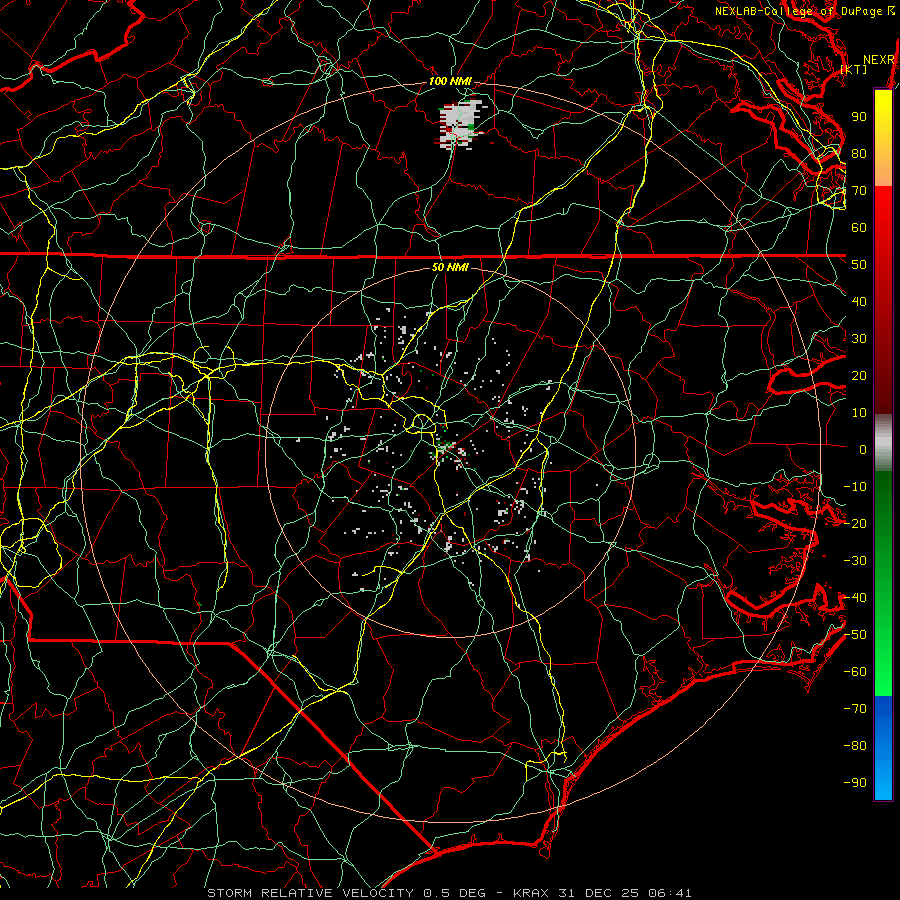
Task: Click the [KT] units label
Action: tap(854, 69)
